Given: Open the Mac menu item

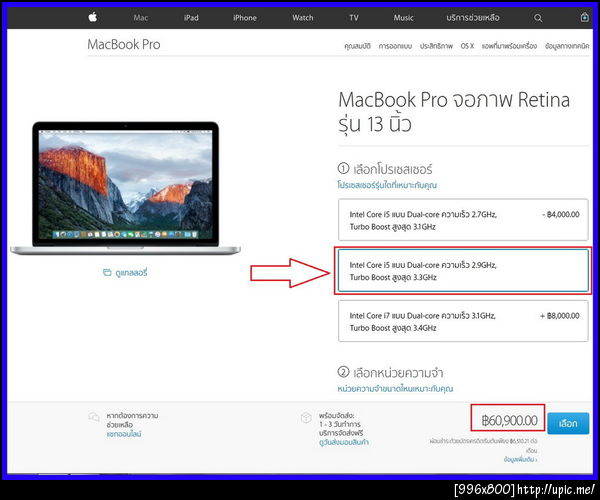Looking at the screenshot, I should [x=141, y=18].
